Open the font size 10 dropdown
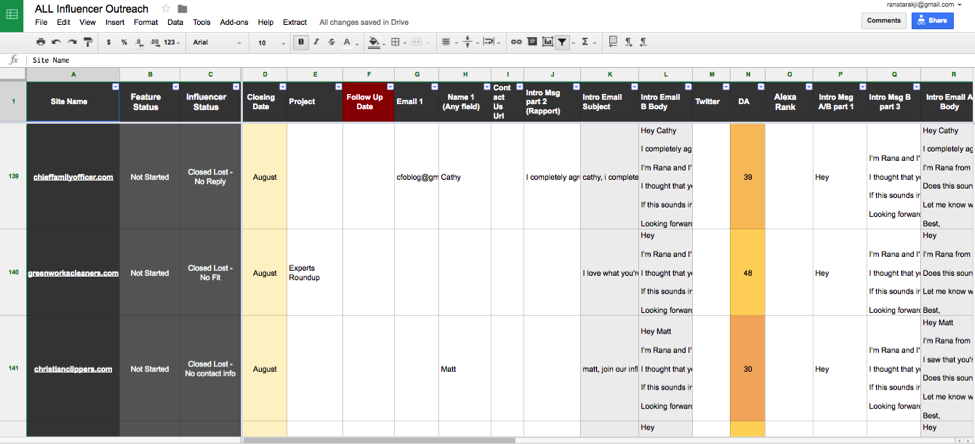Viewport: 975px width, 444px height. pyautogui.click(x=272, y=42)
